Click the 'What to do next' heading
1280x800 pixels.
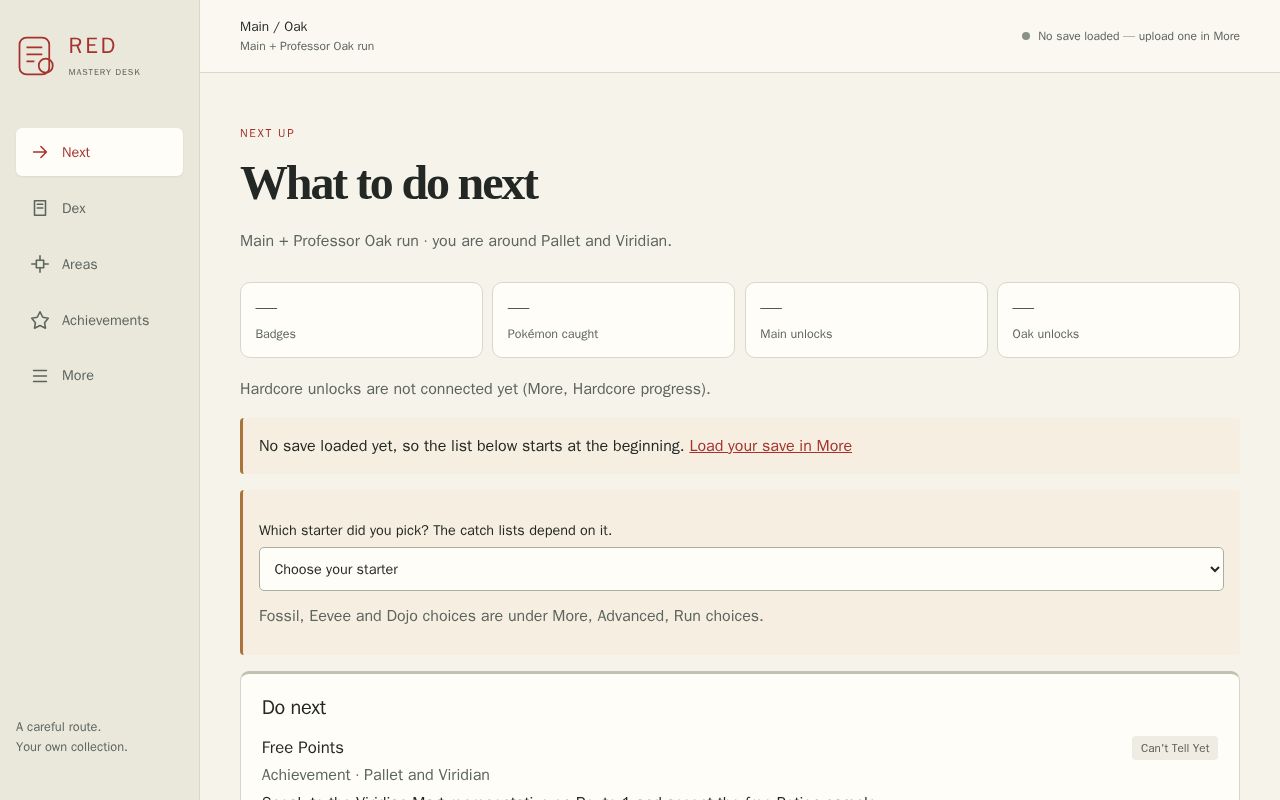coord(389,183)
